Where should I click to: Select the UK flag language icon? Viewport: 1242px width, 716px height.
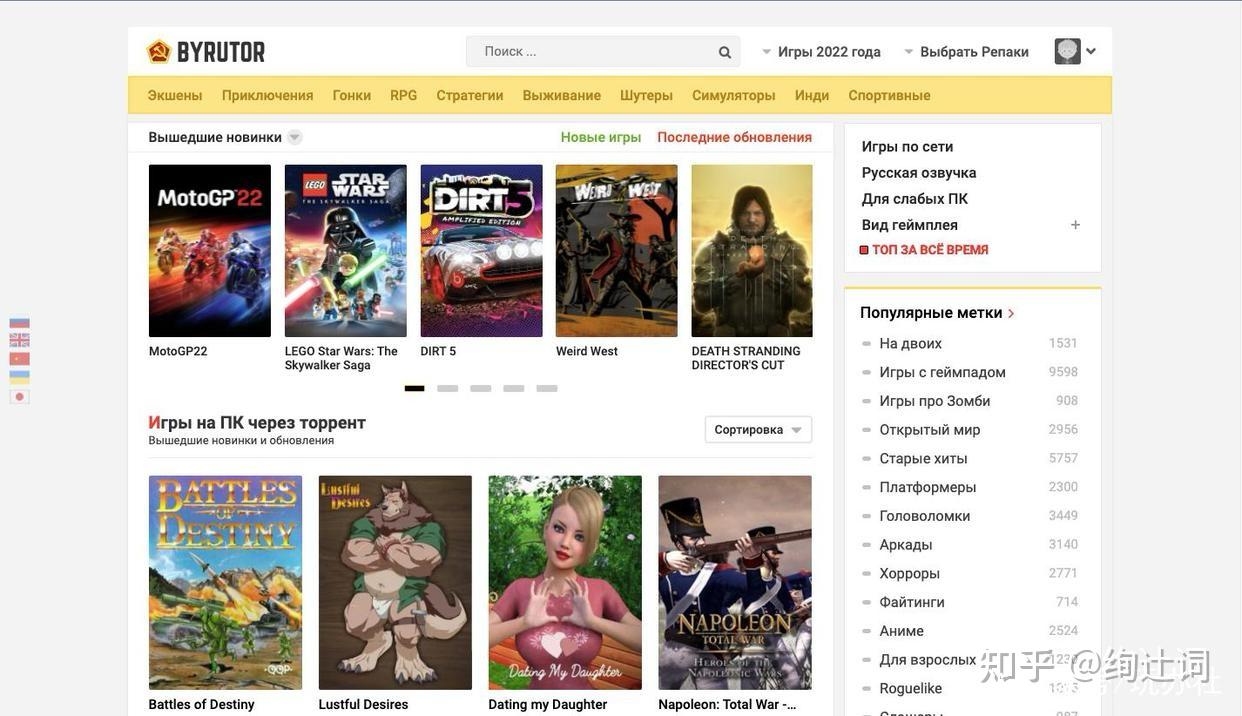click(19, 340)
